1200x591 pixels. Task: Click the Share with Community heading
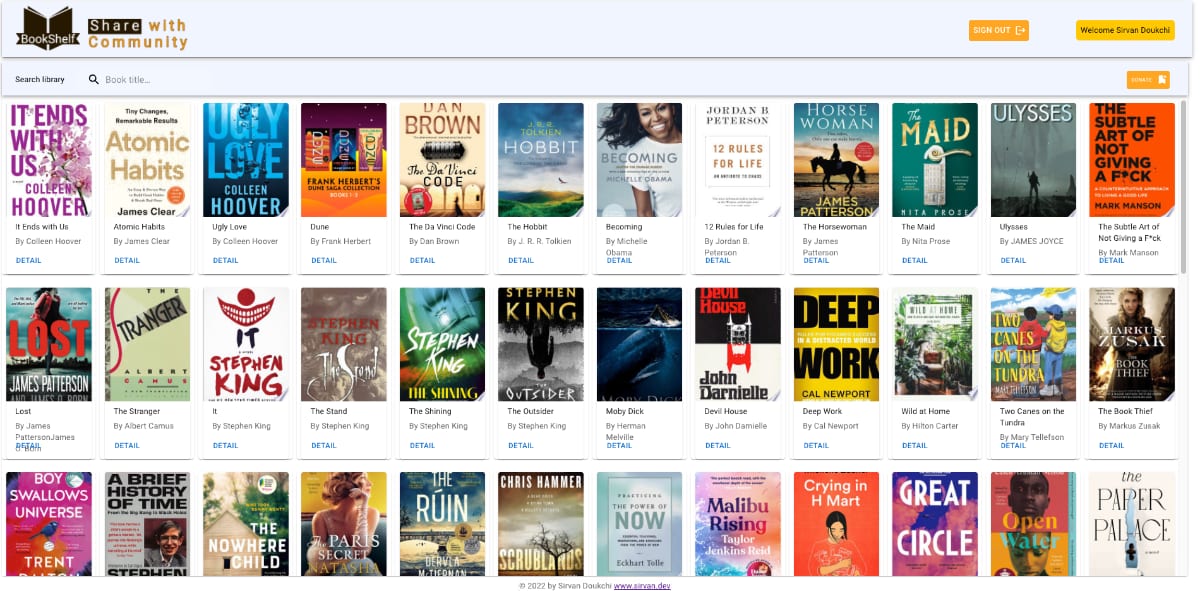click(x=137, y=33)
